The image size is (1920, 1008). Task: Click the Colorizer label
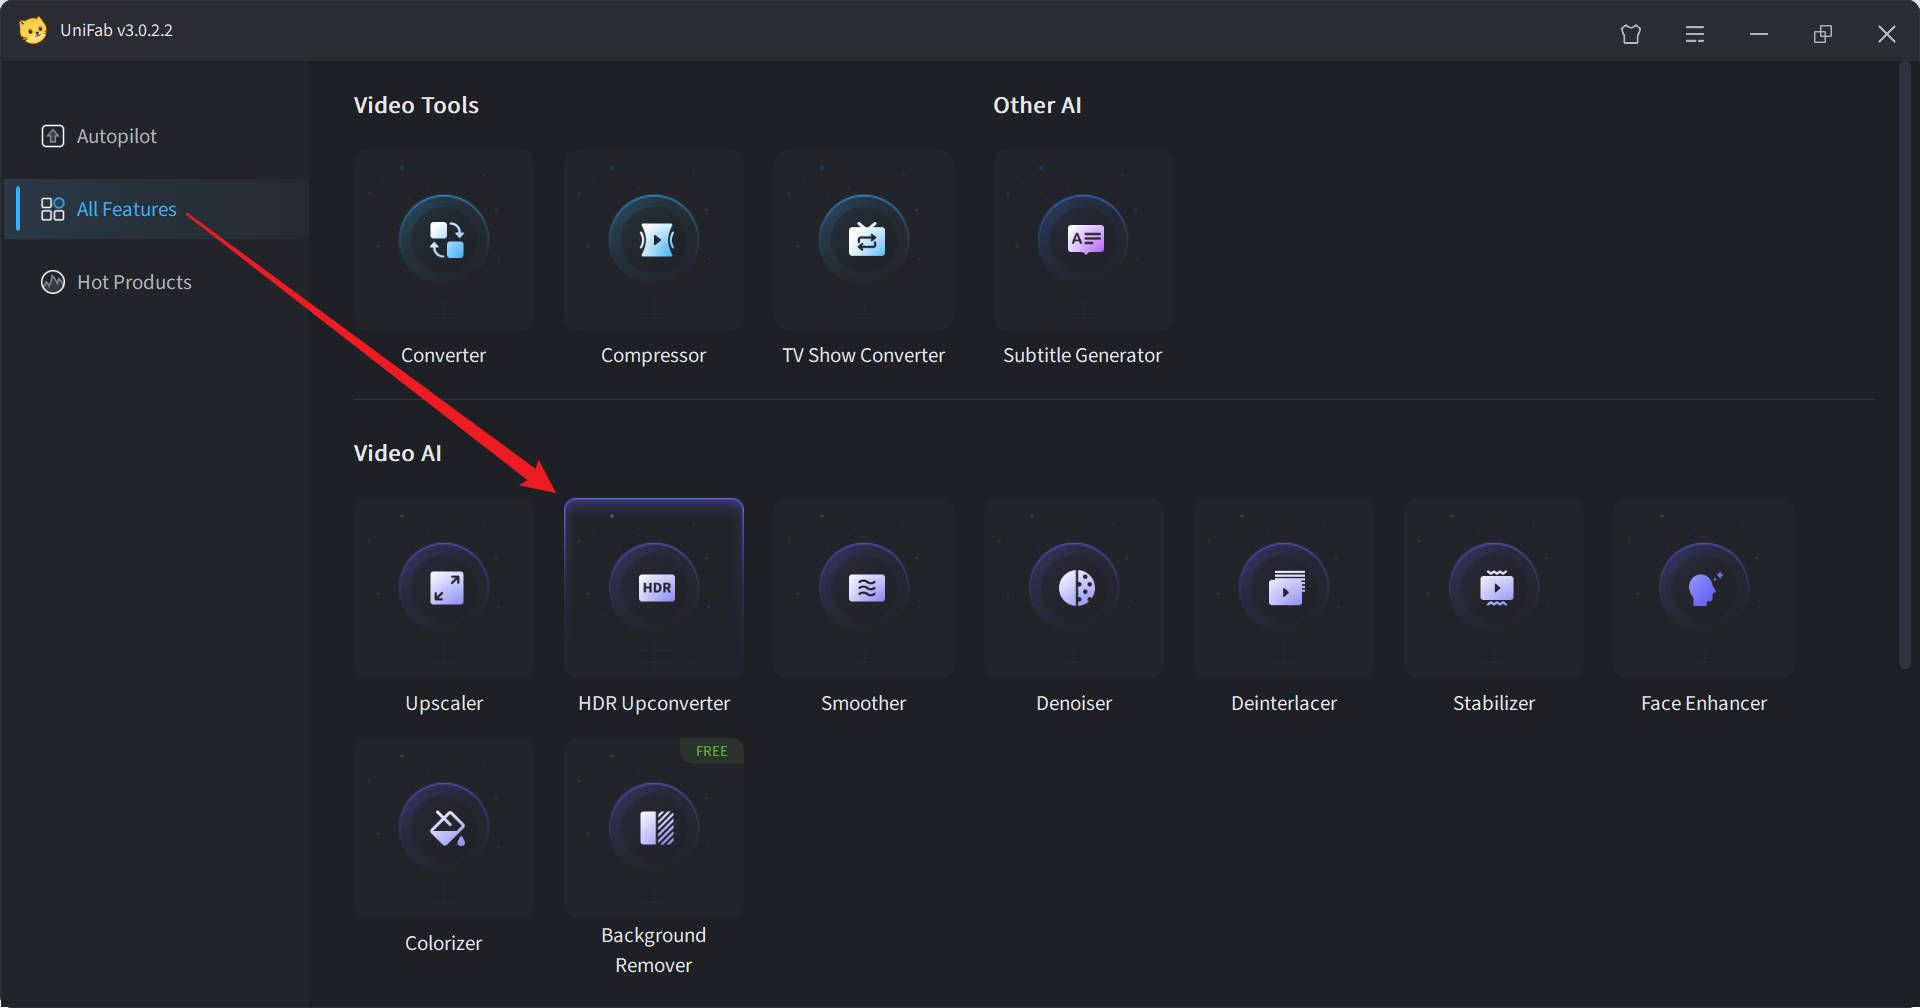(443, 943)
